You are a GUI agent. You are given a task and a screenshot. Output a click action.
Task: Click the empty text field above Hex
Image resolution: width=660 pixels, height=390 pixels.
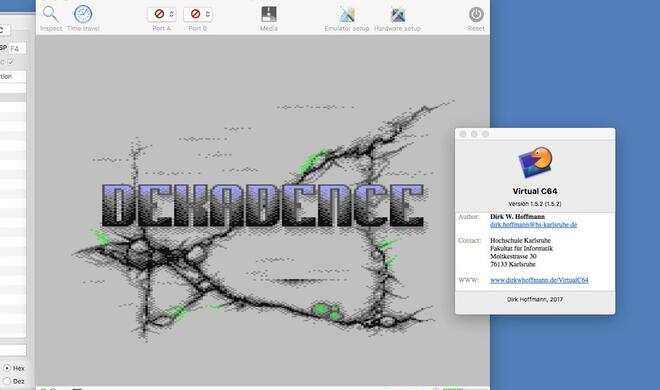pos(13,350)
